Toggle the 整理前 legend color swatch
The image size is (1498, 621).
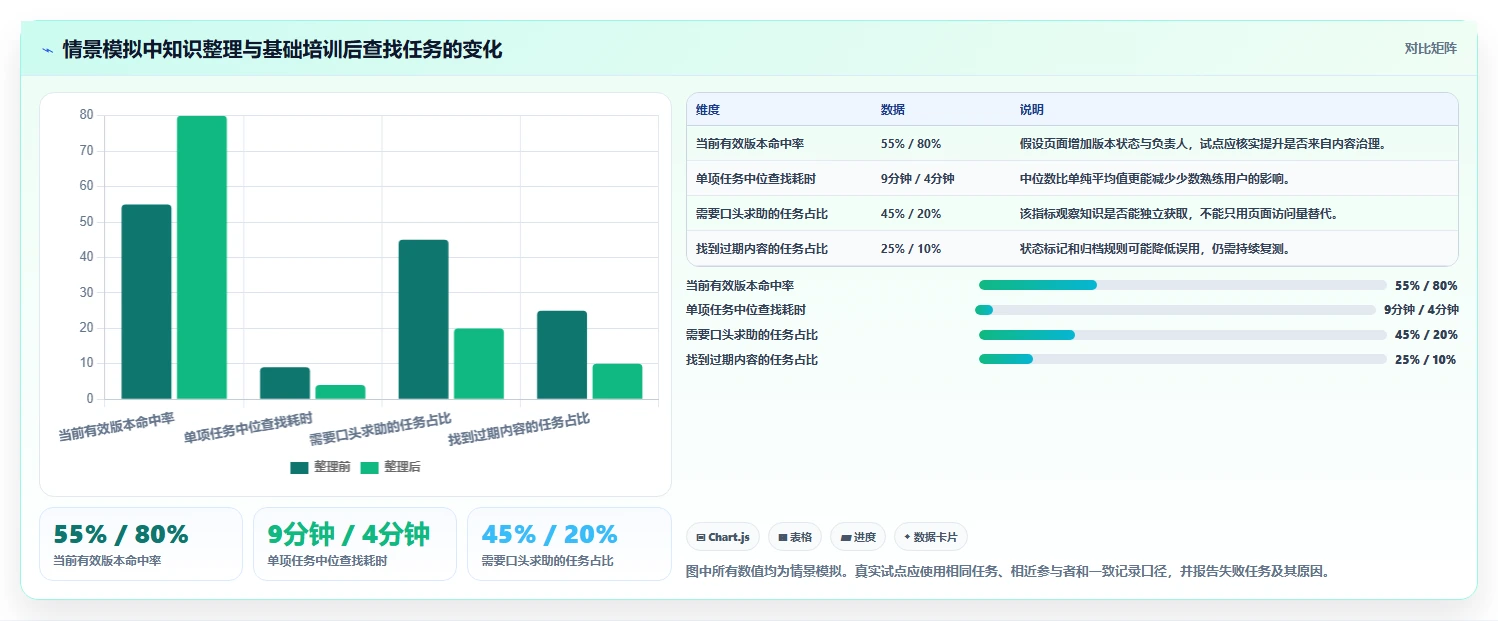click(x=299, y=467)
